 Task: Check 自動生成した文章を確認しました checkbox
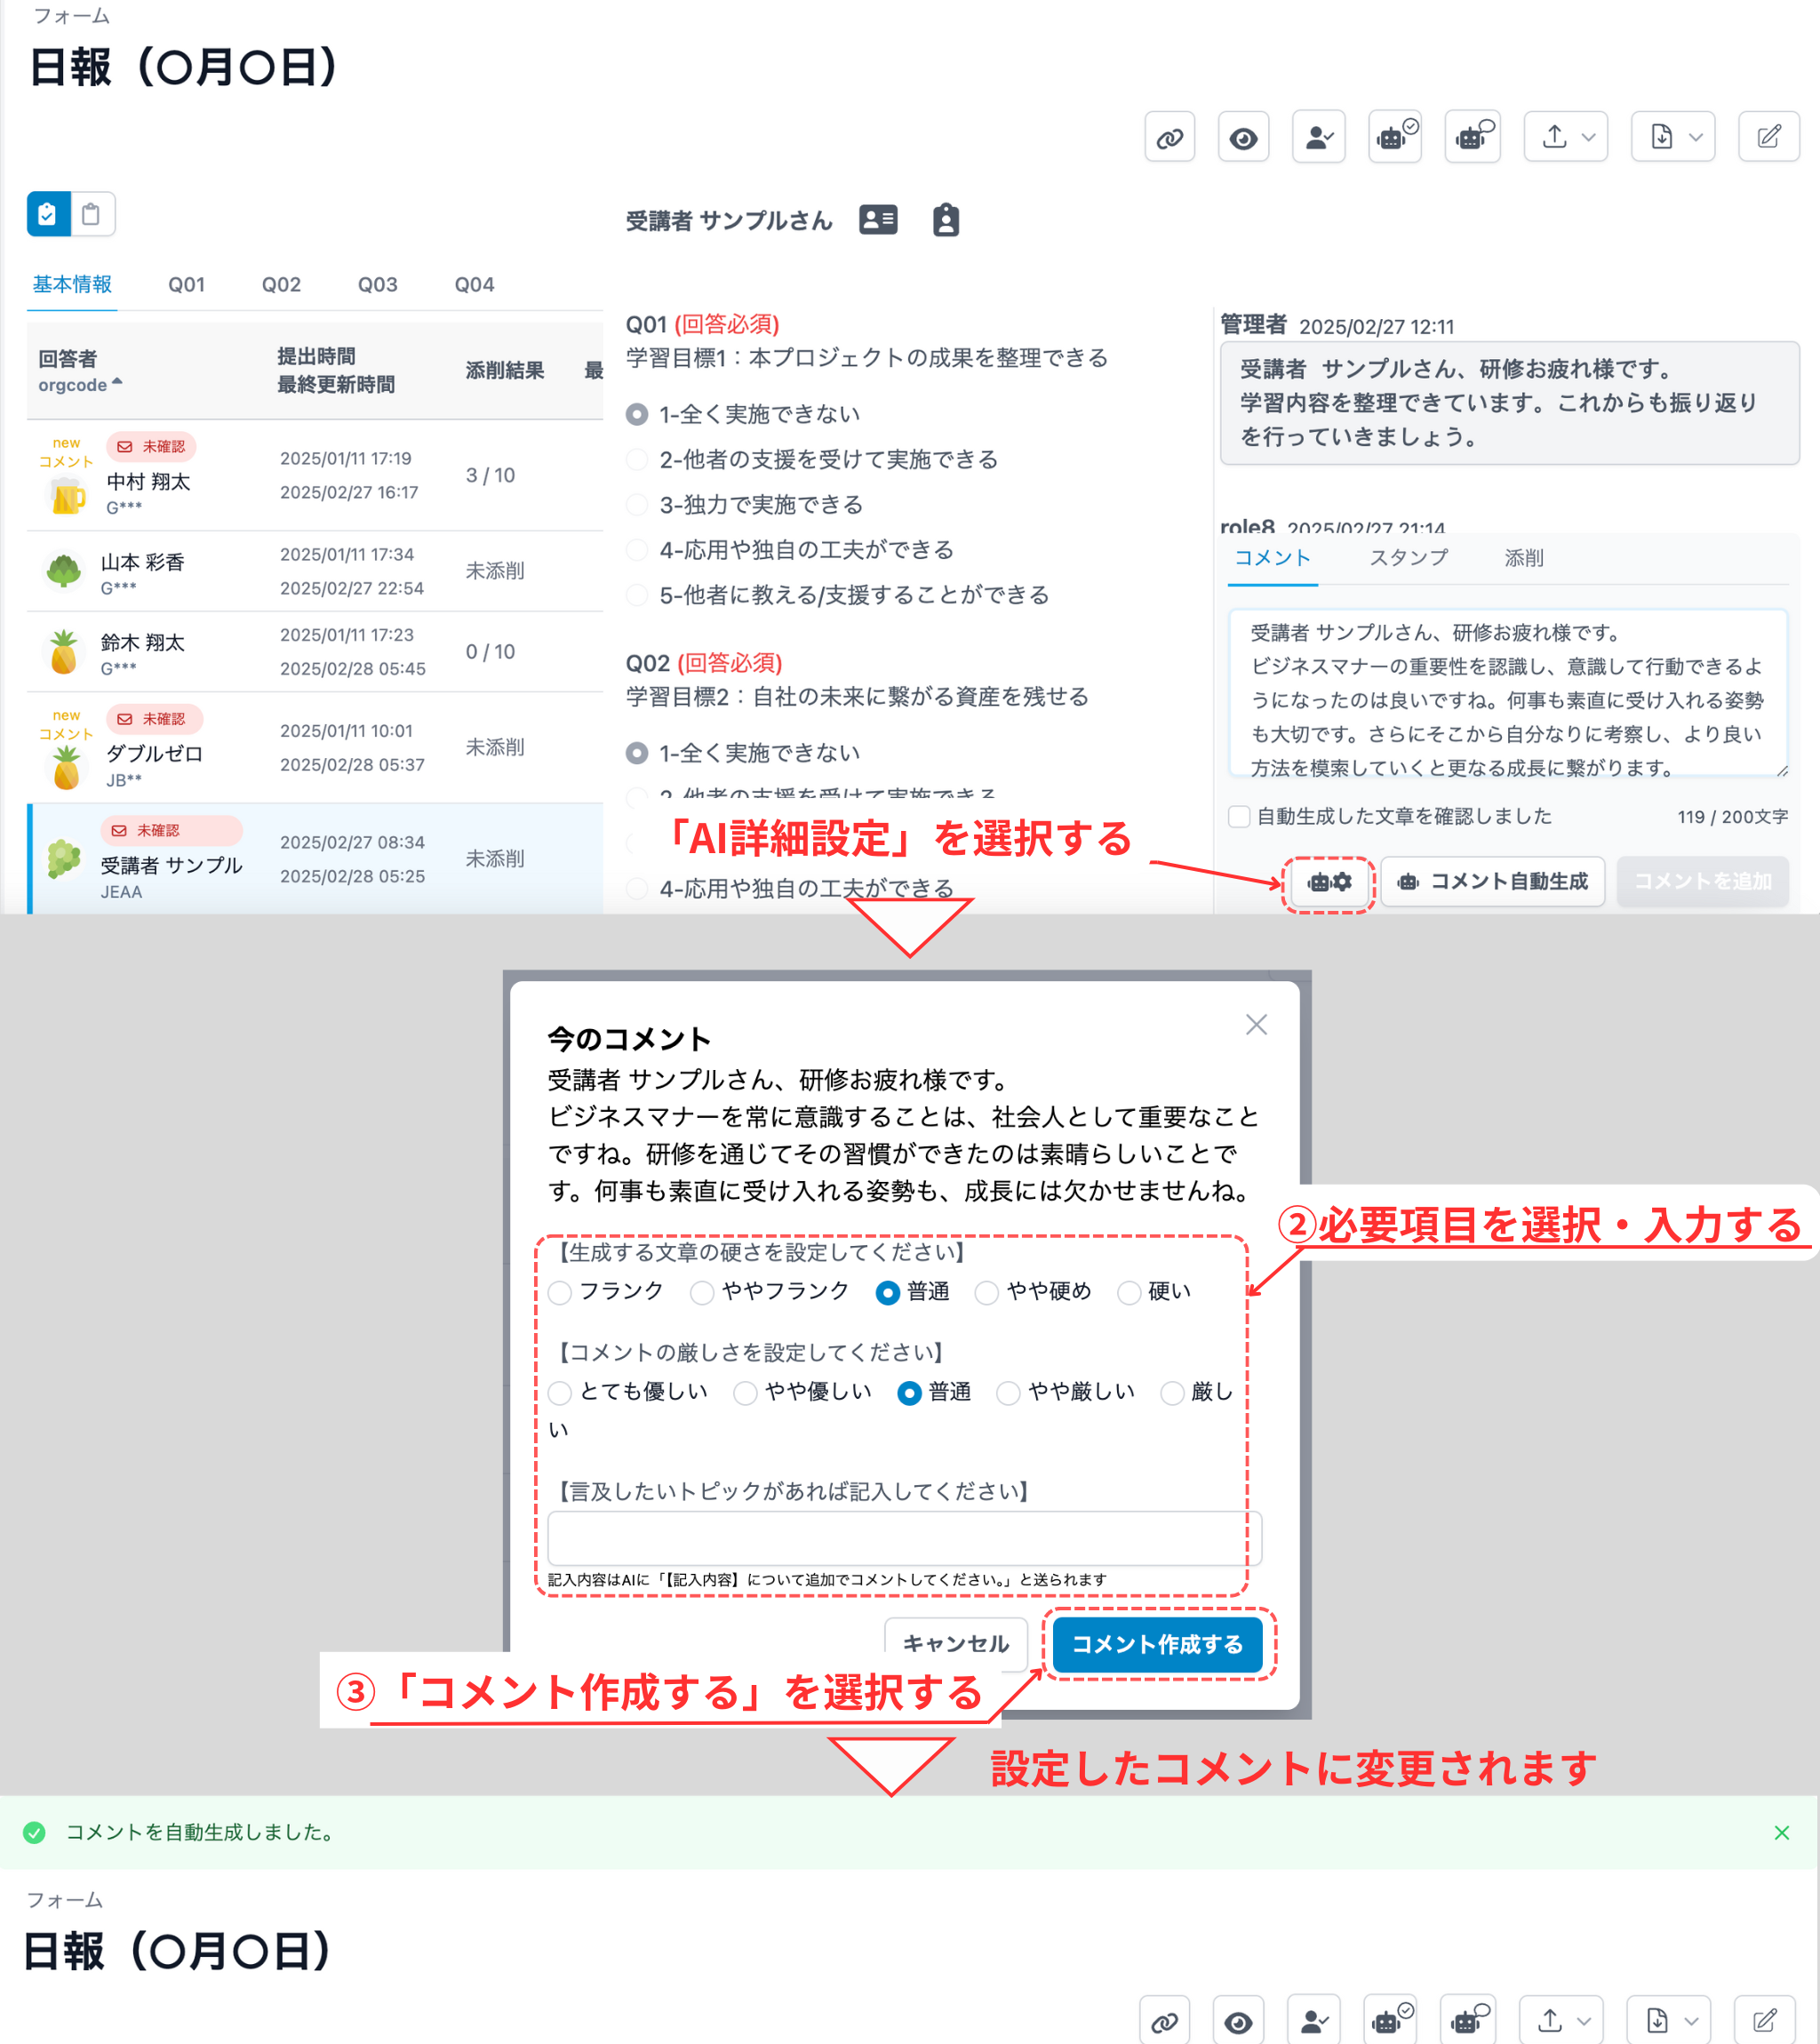pos(1238,816)
